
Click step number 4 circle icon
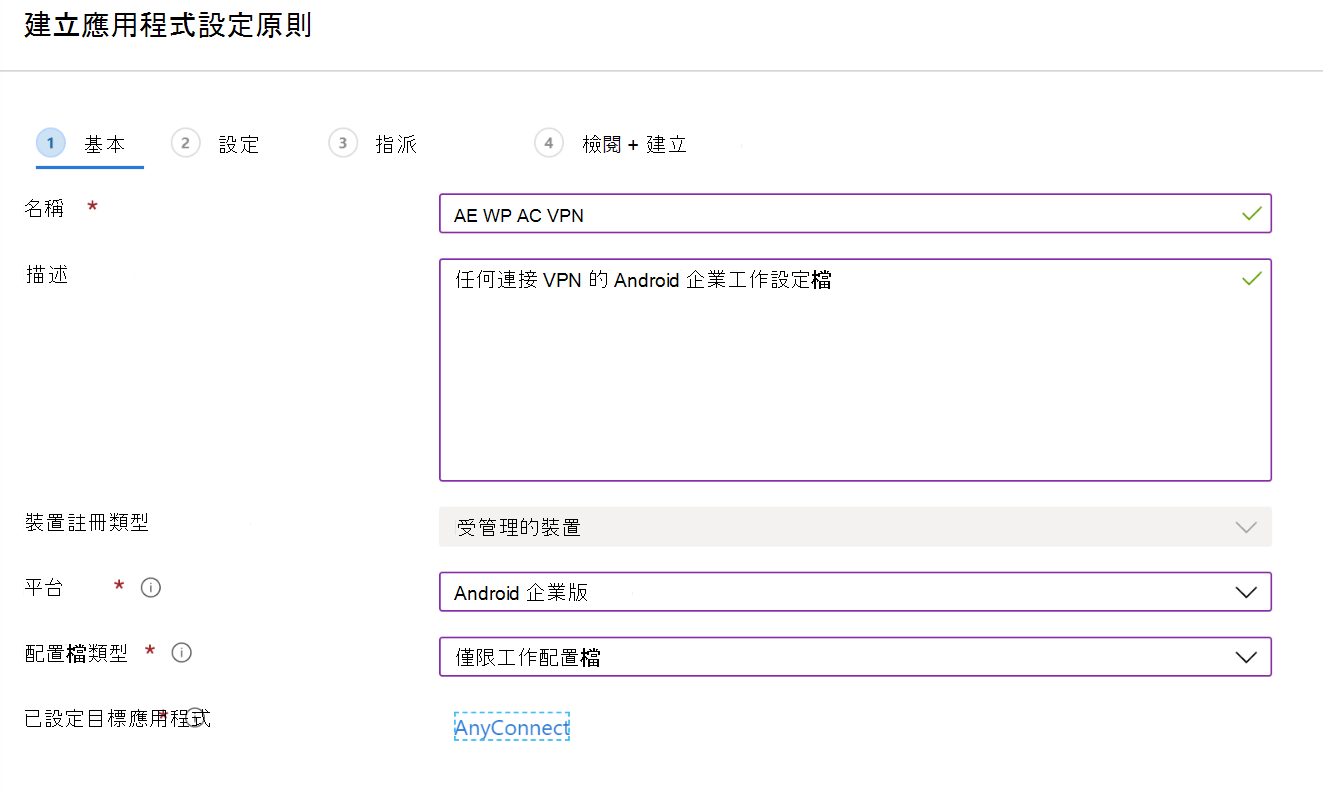pos(549,143)
